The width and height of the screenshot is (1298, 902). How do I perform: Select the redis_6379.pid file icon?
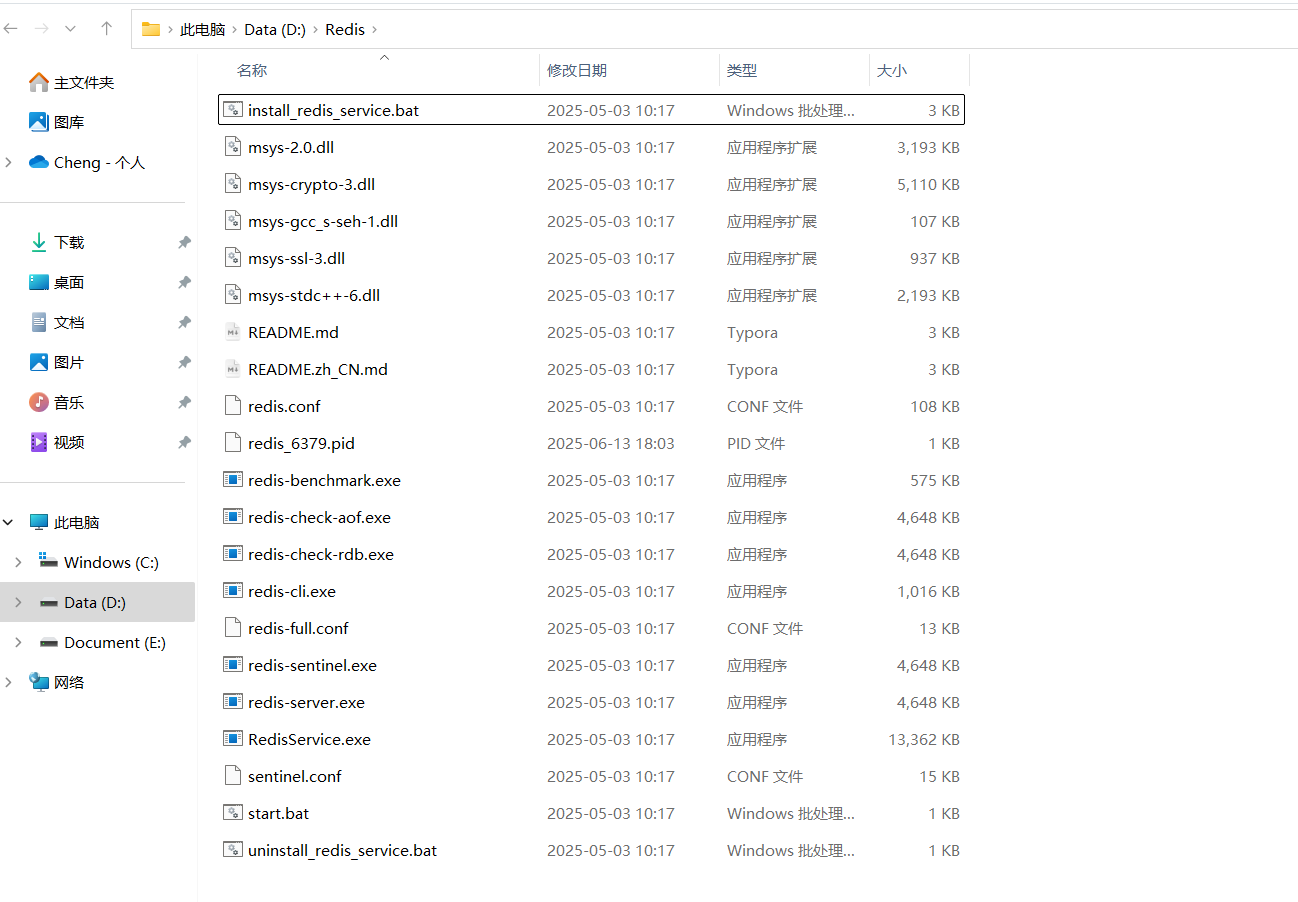click(232, 443)
